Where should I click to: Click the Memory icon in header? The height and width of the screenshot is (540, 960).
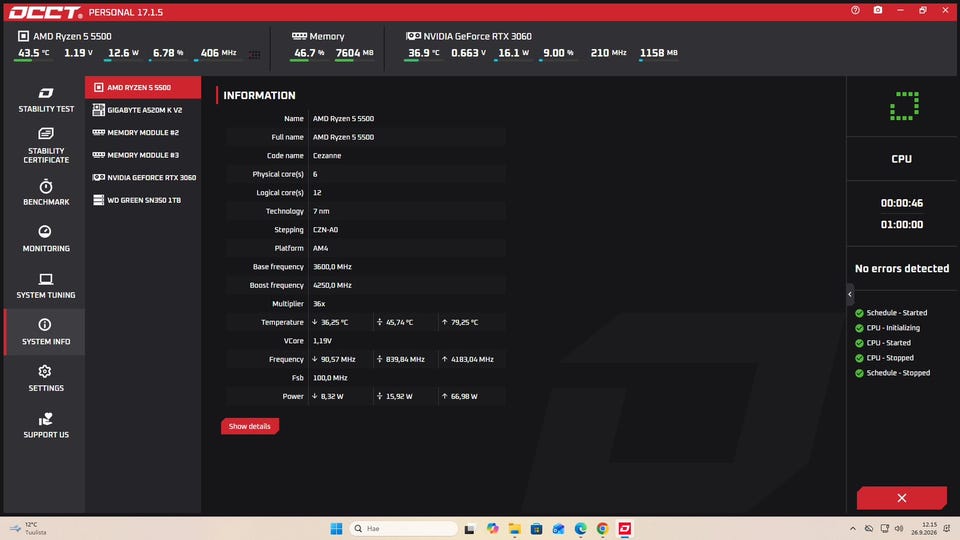[299, 36]
